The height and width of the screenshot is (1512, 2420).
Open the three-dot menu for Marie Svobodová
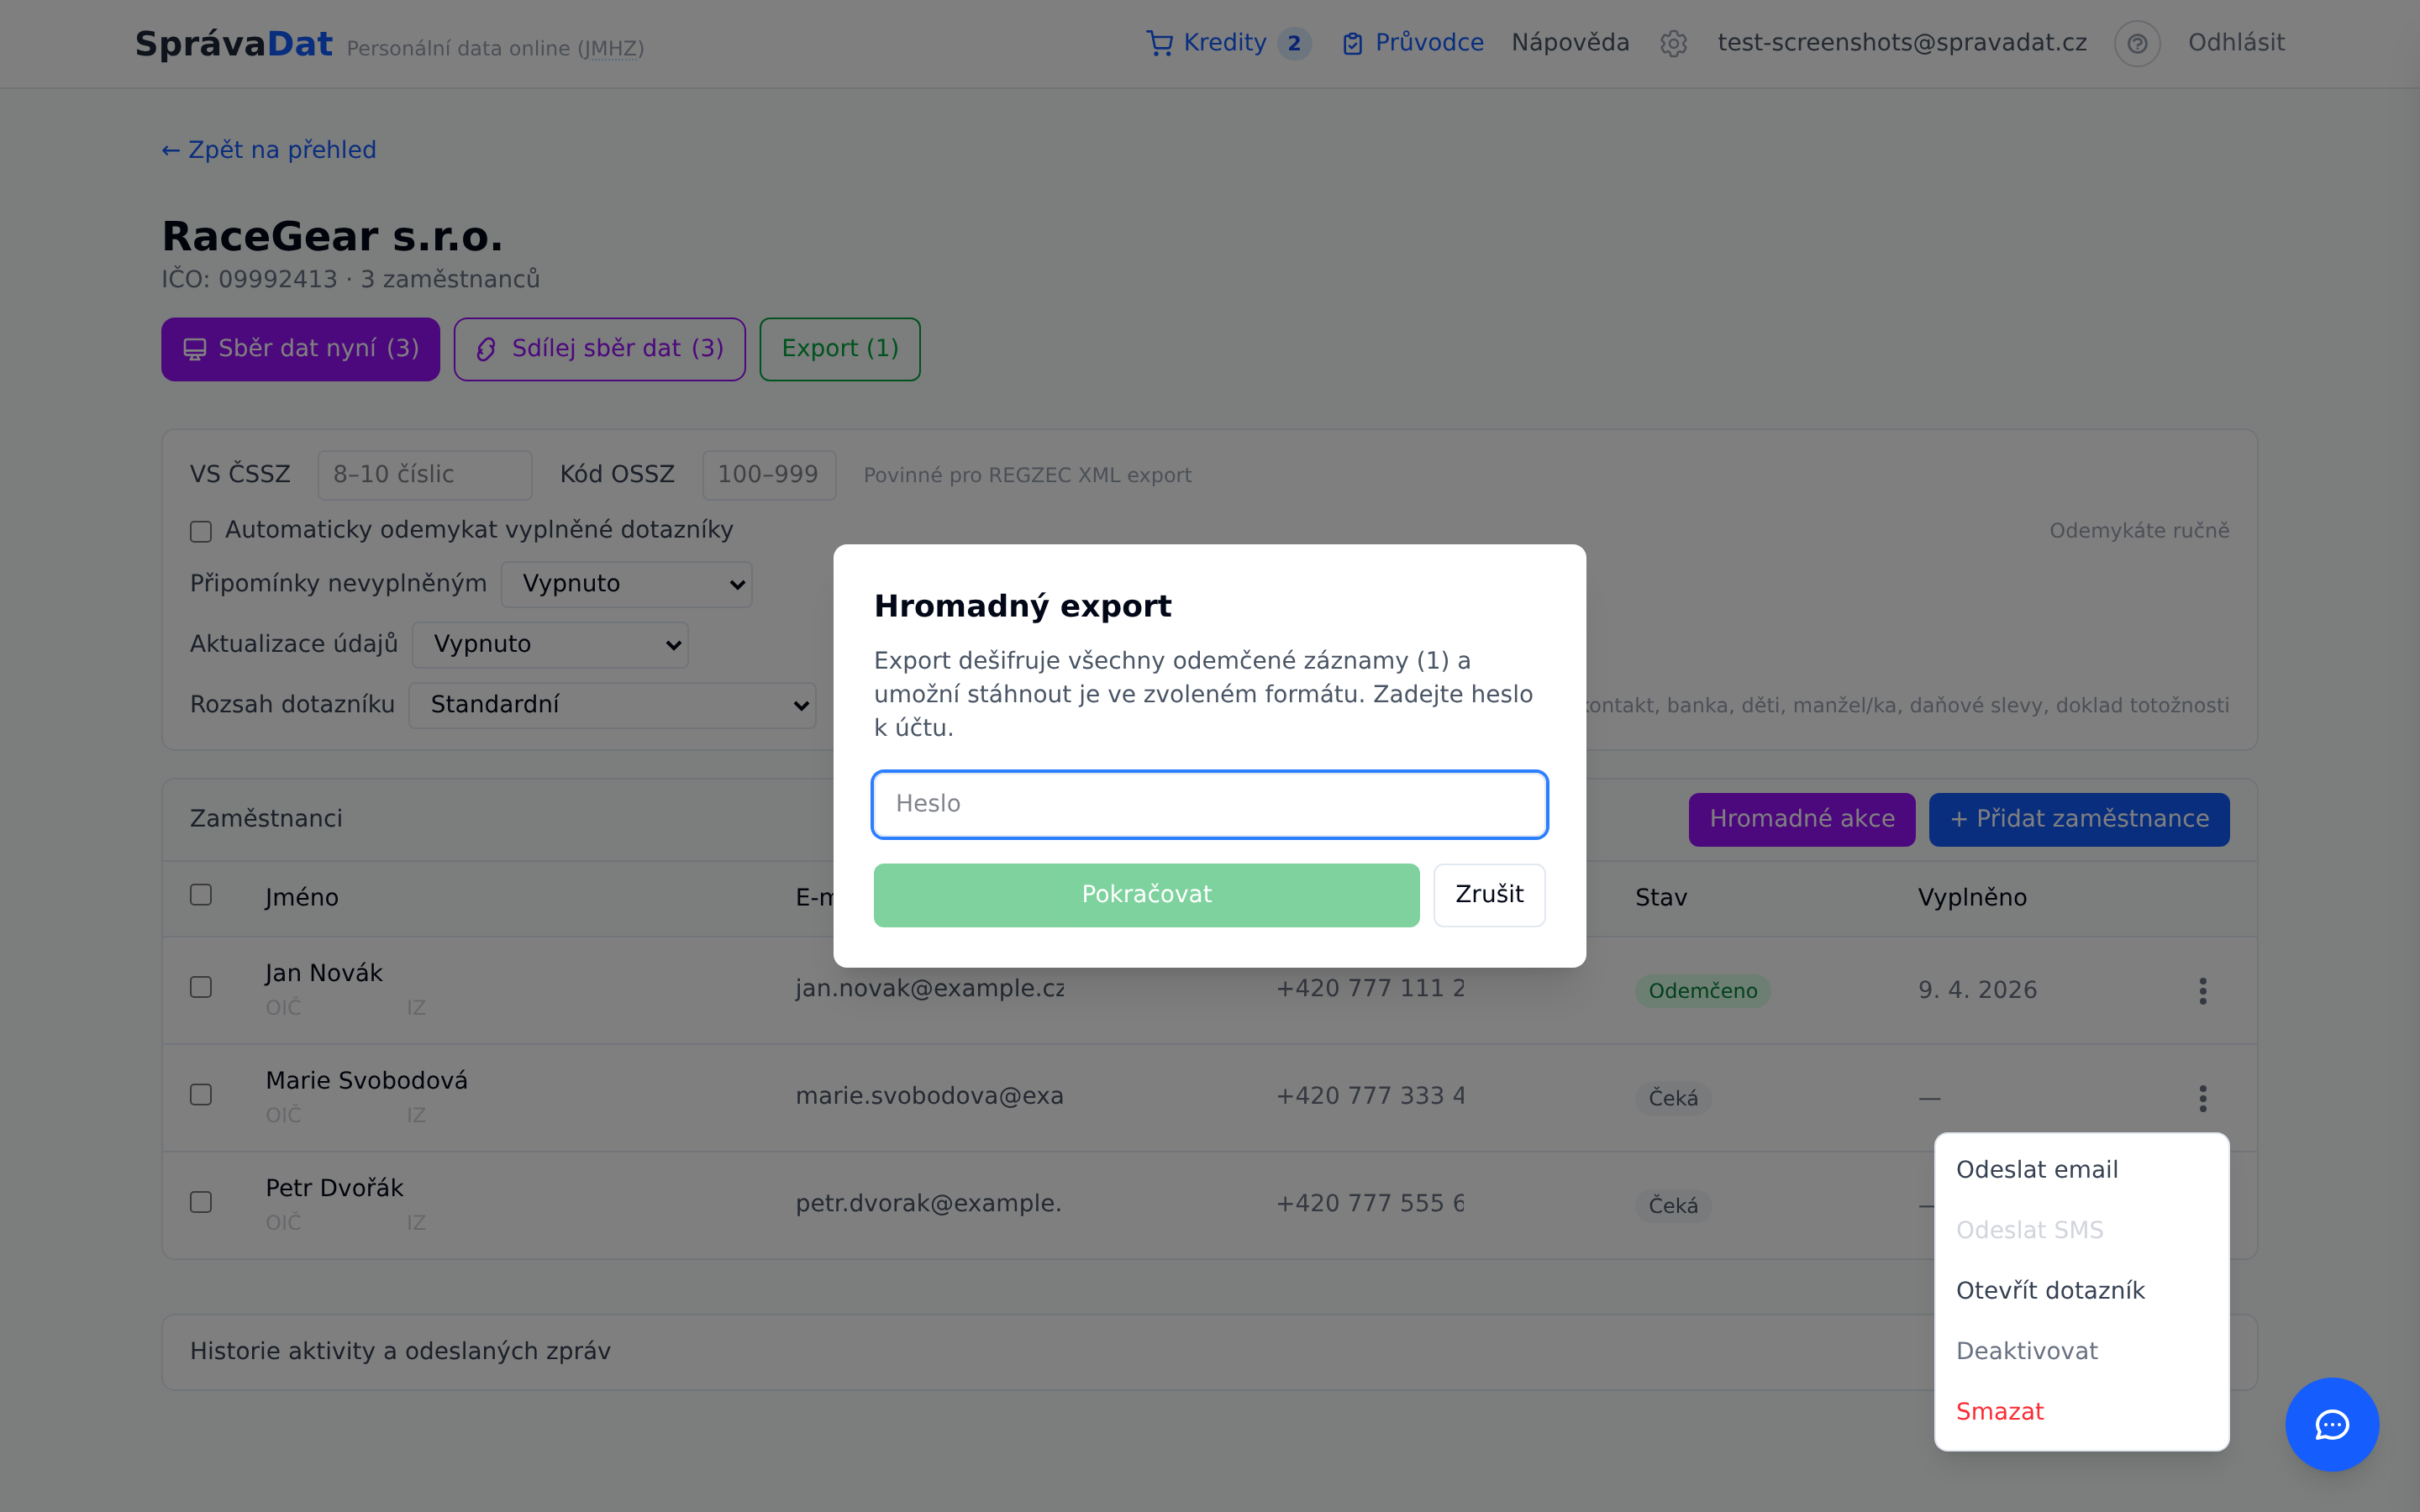2202,1098
